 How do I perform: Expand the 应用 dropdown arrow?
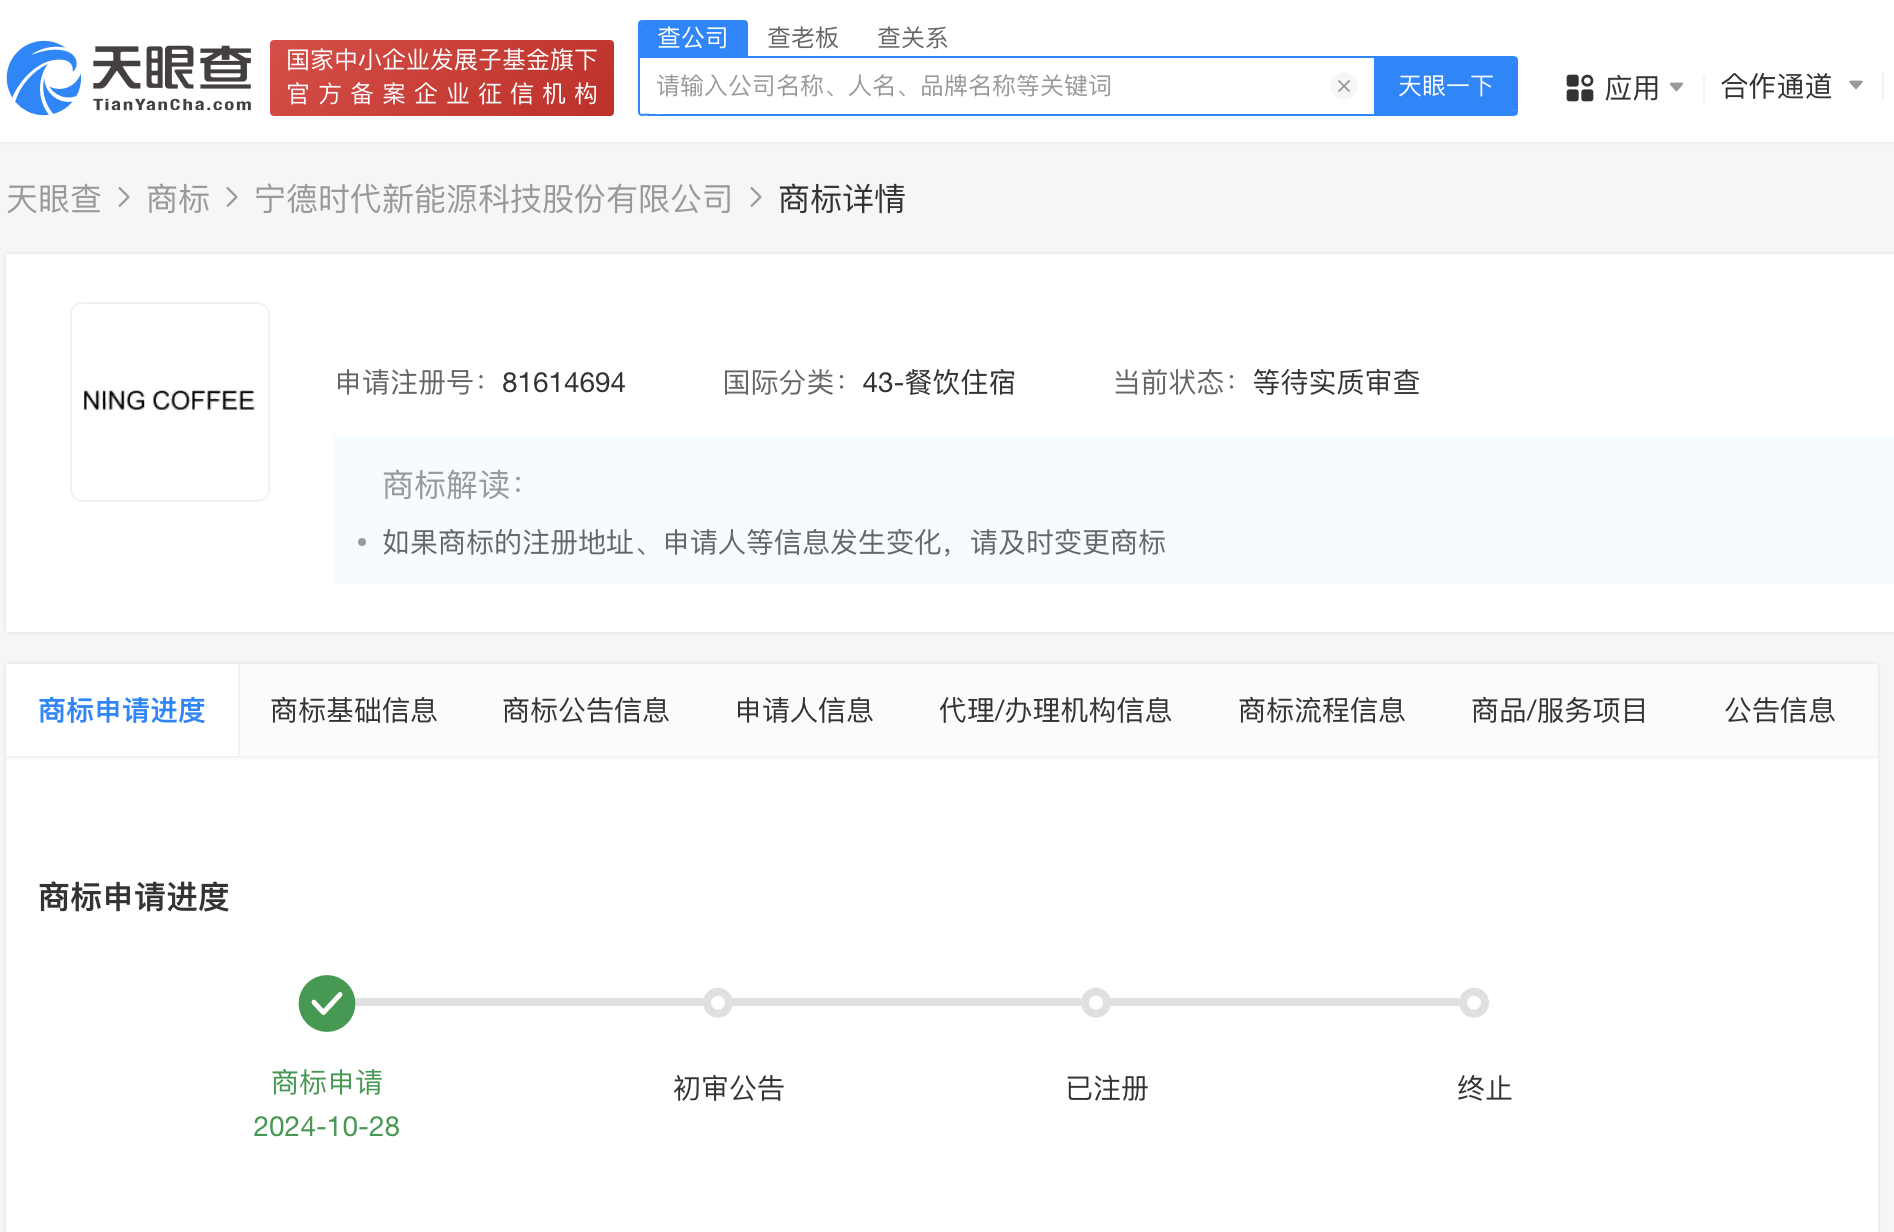(x=1677, y=87)
